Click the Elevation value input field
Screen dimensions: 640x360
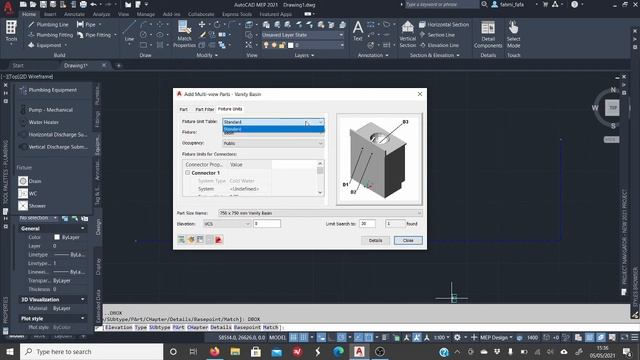(x=267, y=224)
